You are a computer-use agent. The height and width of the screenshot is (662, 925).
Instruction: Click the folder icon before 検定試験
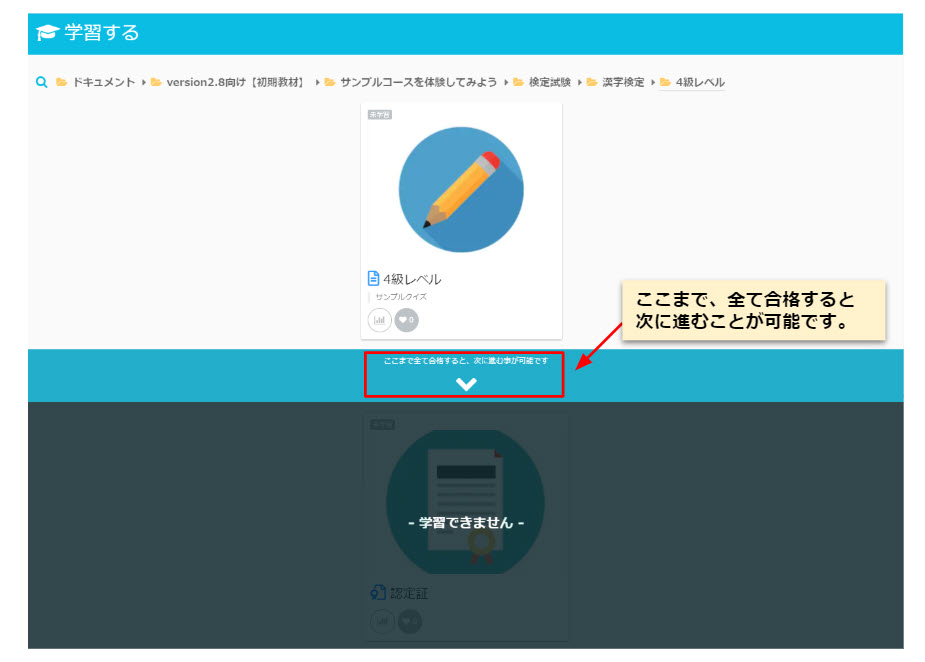[x=519, y=82]
